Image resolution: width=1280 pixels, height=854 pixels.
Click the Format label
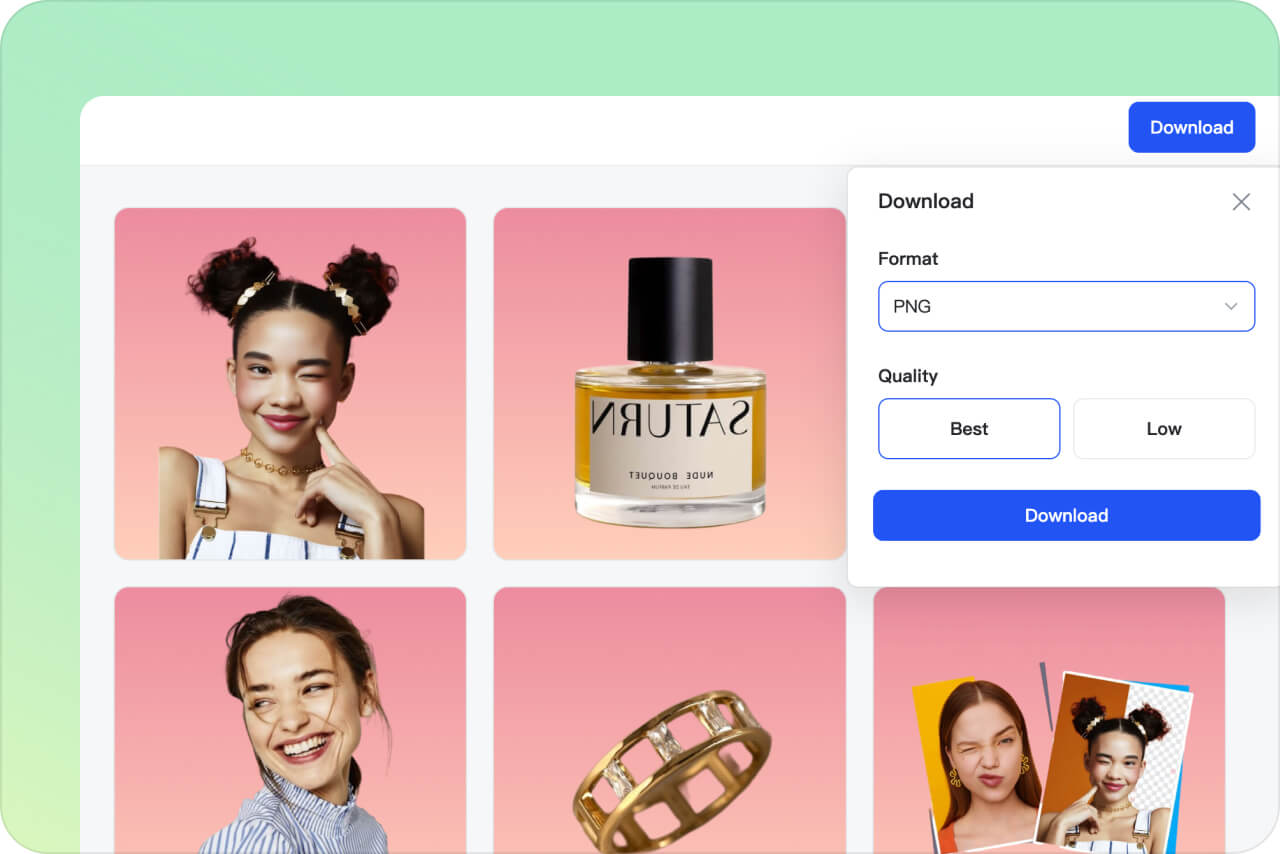click(x=908, y=259)
